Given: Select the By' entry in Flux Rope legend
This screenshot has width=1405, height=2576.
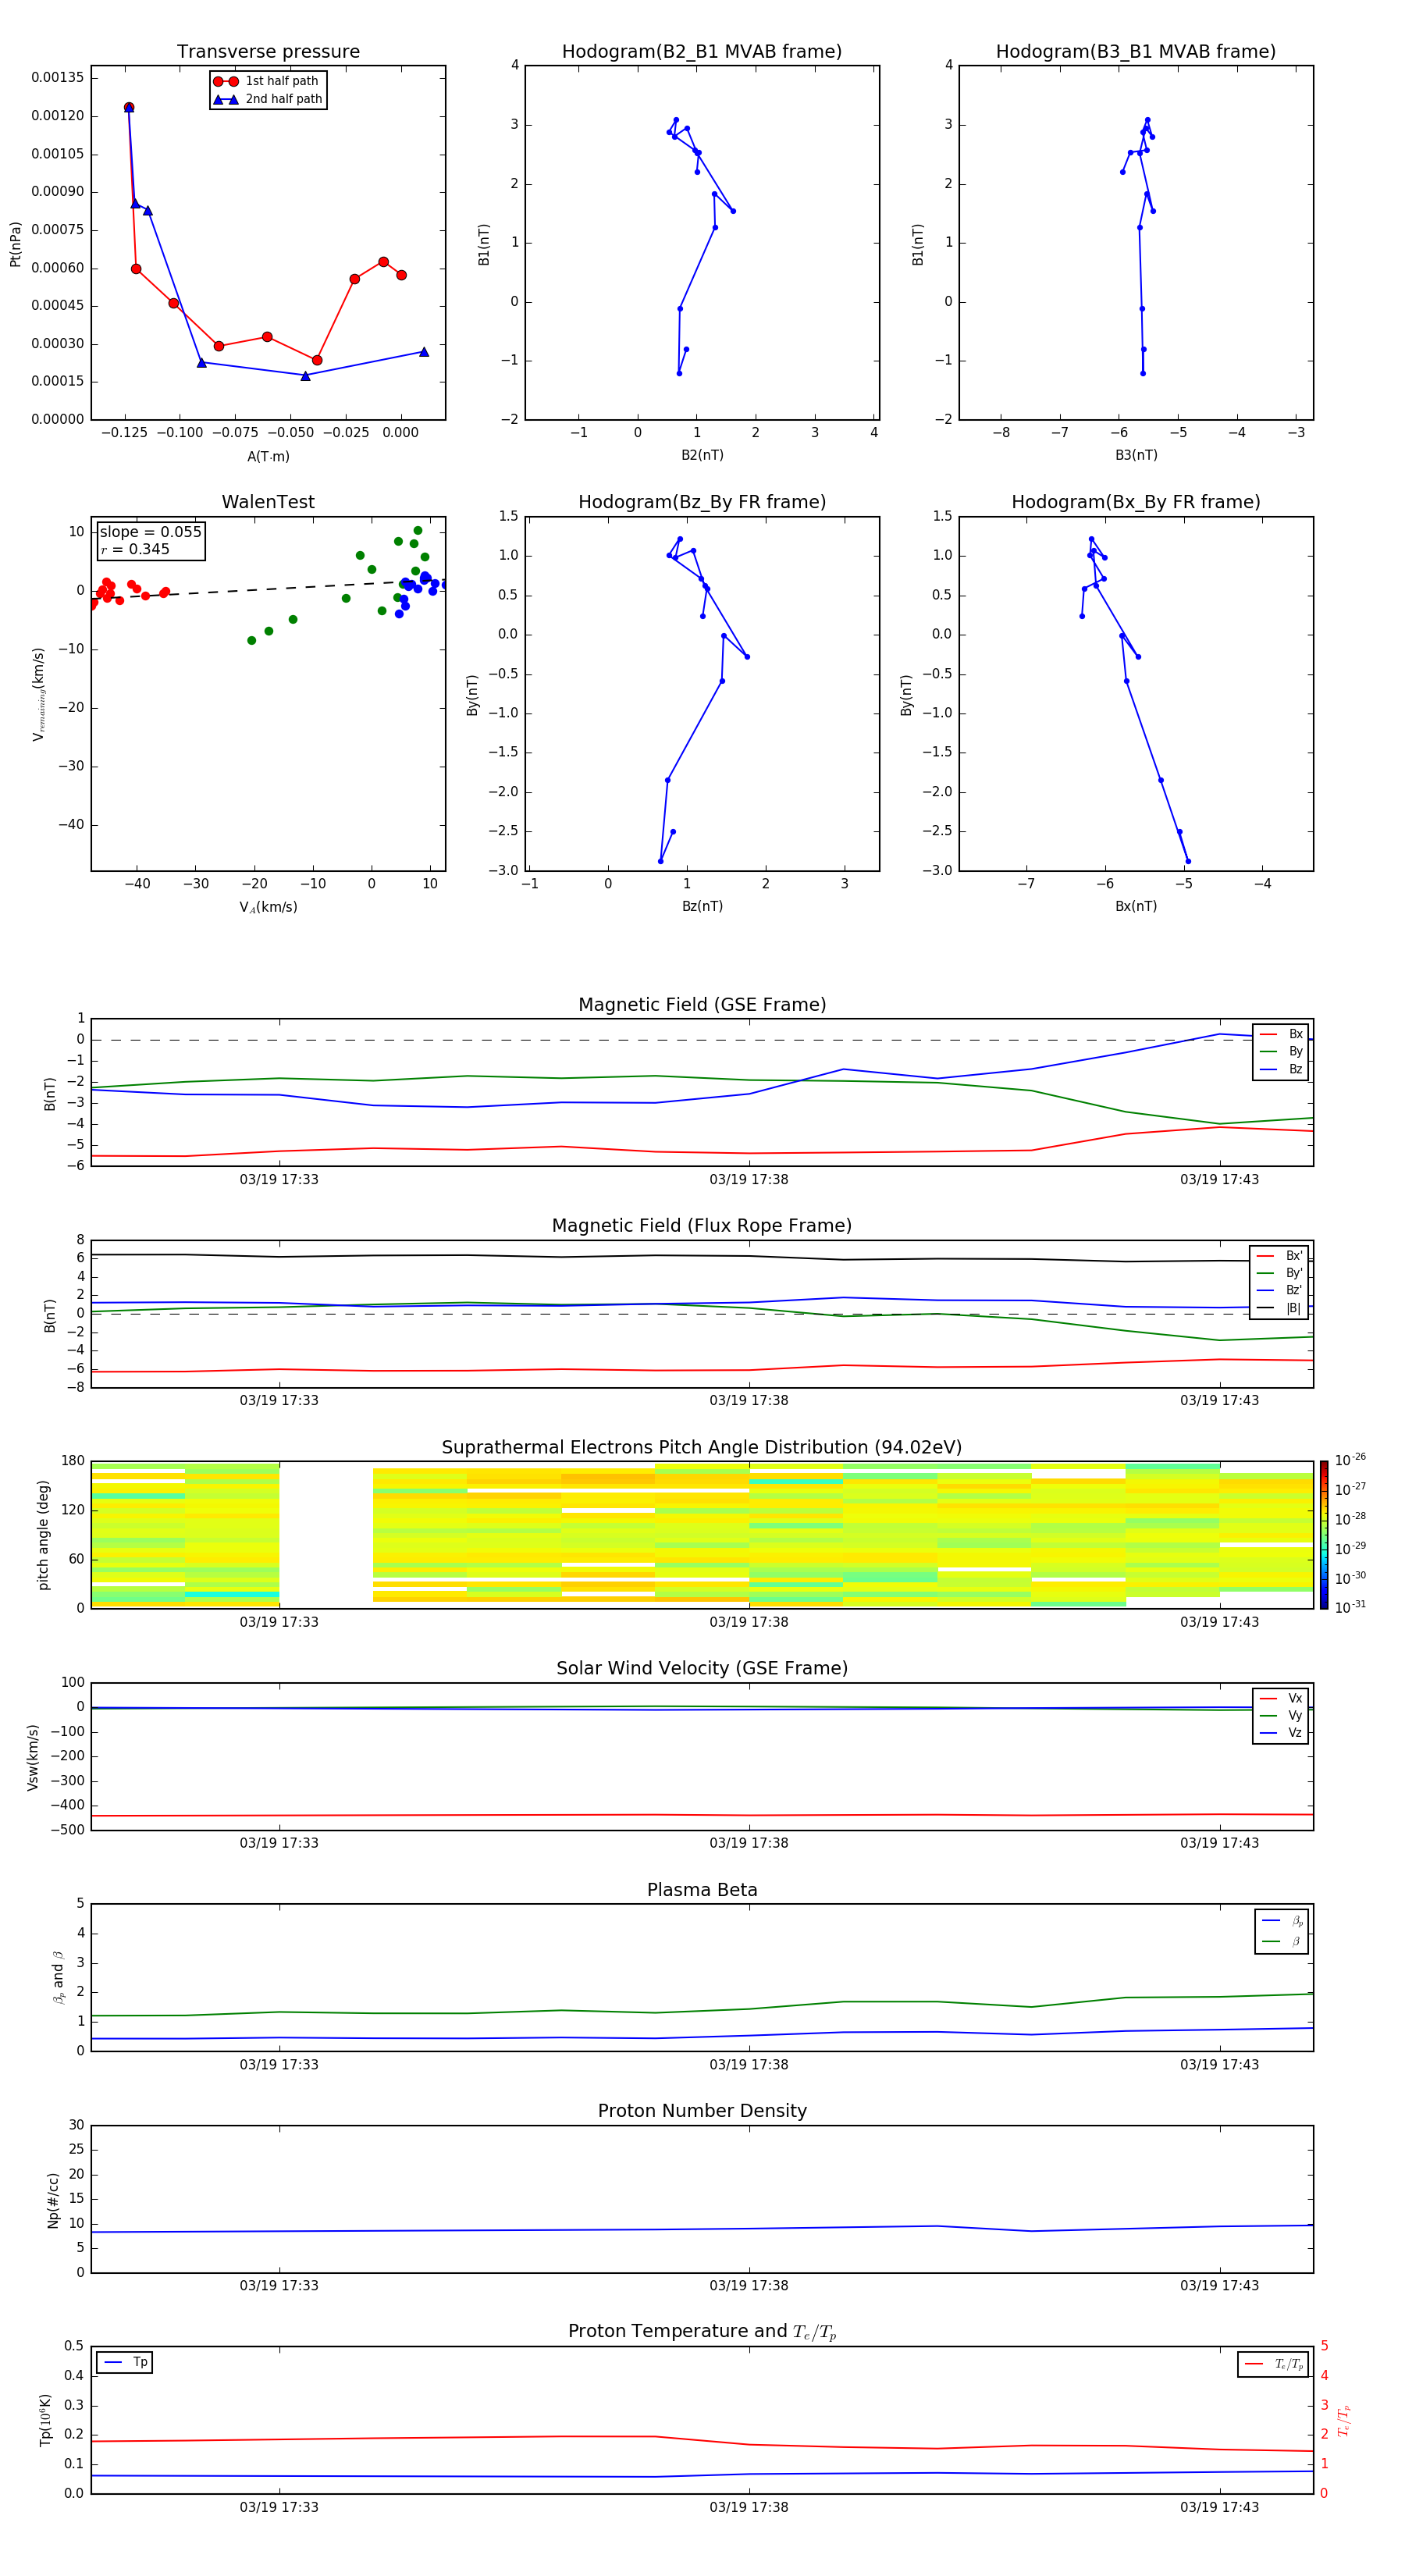Looking at the screenshot, I should pos(1279,1273).
